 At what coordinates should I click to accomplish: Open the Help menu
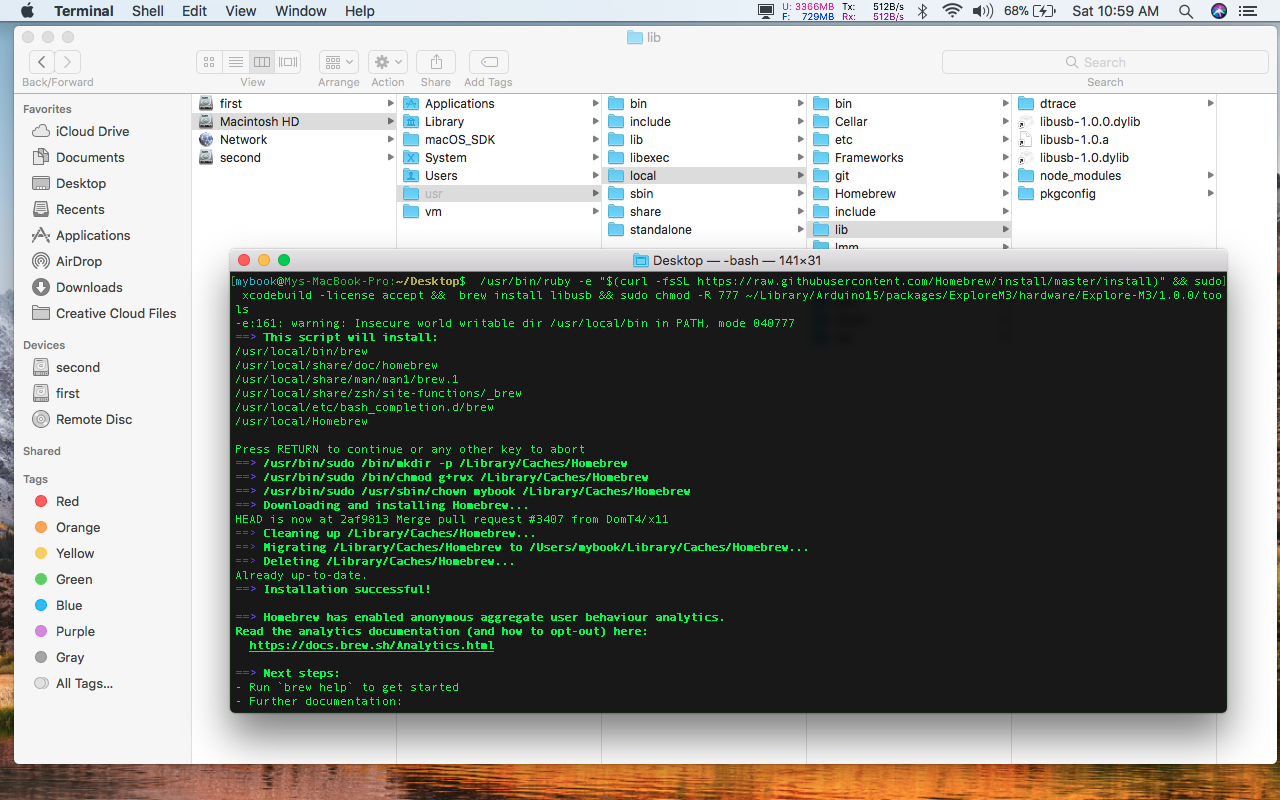click(x=359, y=11)
